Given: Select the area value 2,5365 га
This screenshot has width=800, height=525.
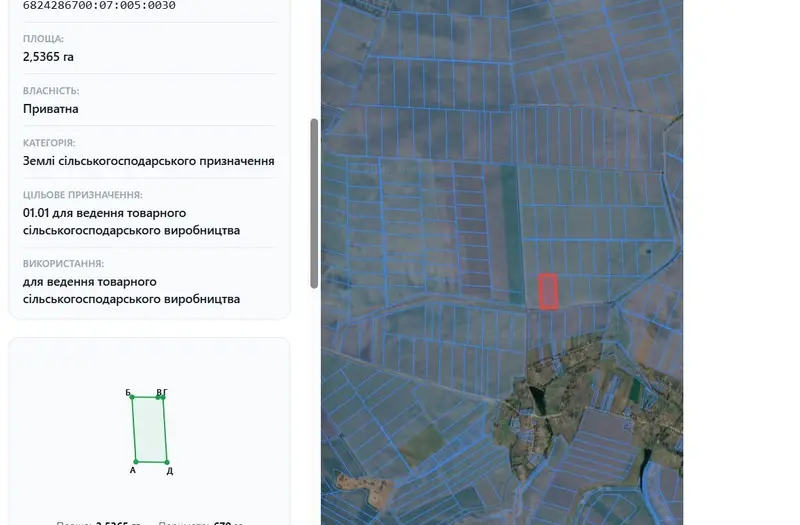Looking at the screenshot, I should pyautogui.click(x=48, y=57).
